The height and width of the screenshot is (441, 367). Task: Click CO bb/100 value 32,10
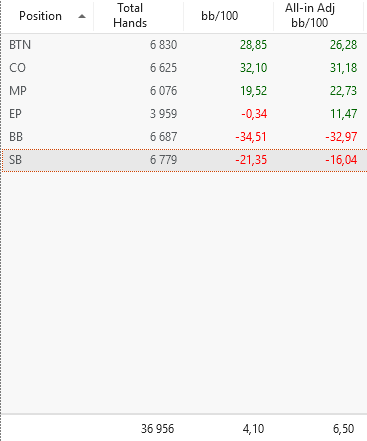(253, 68)
